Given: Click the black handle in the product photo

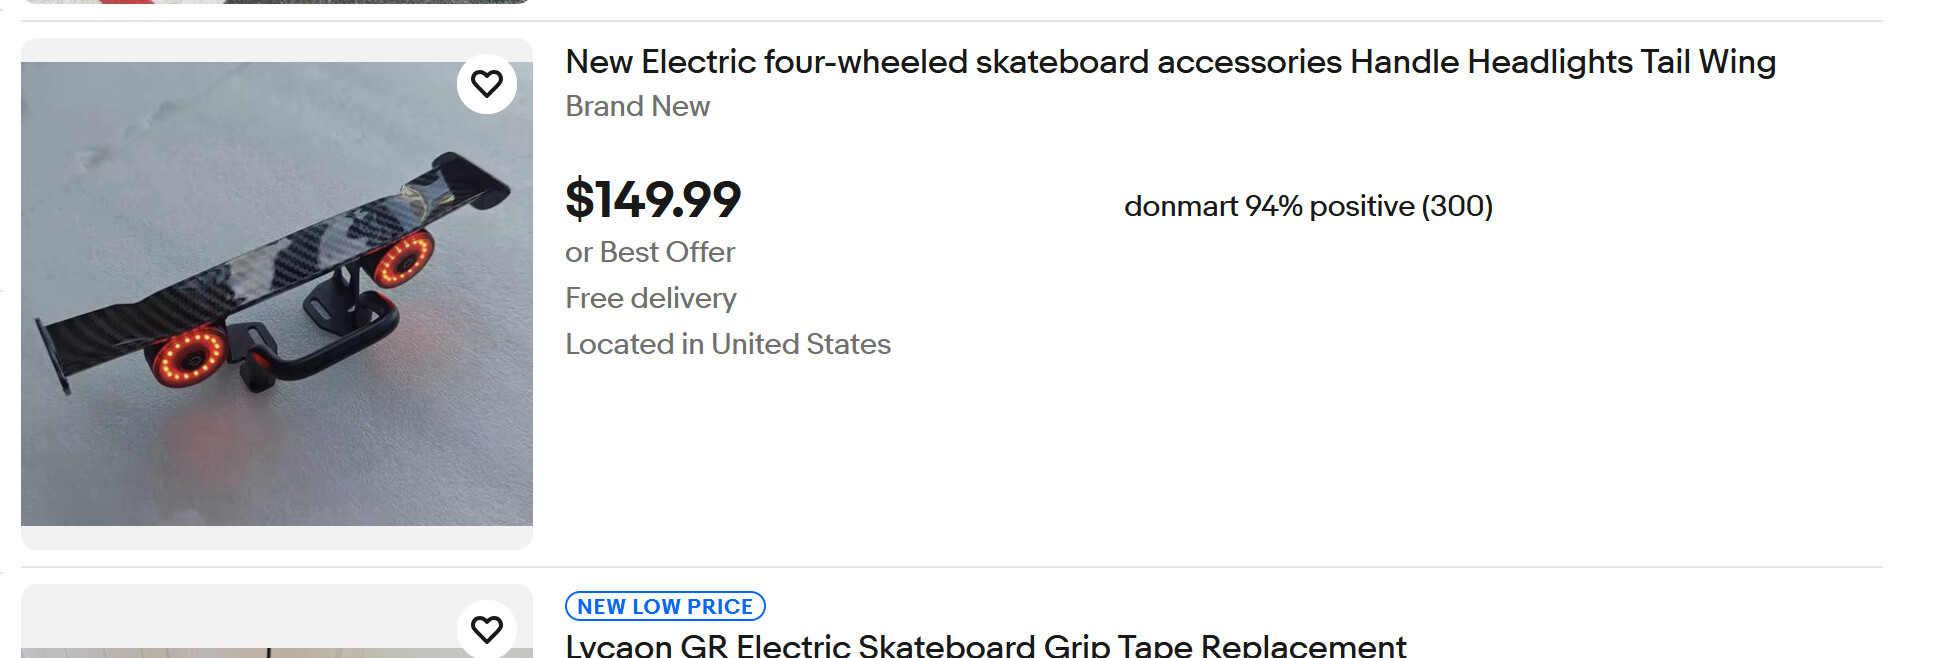Looking at the screenshot, I should 320,345.
